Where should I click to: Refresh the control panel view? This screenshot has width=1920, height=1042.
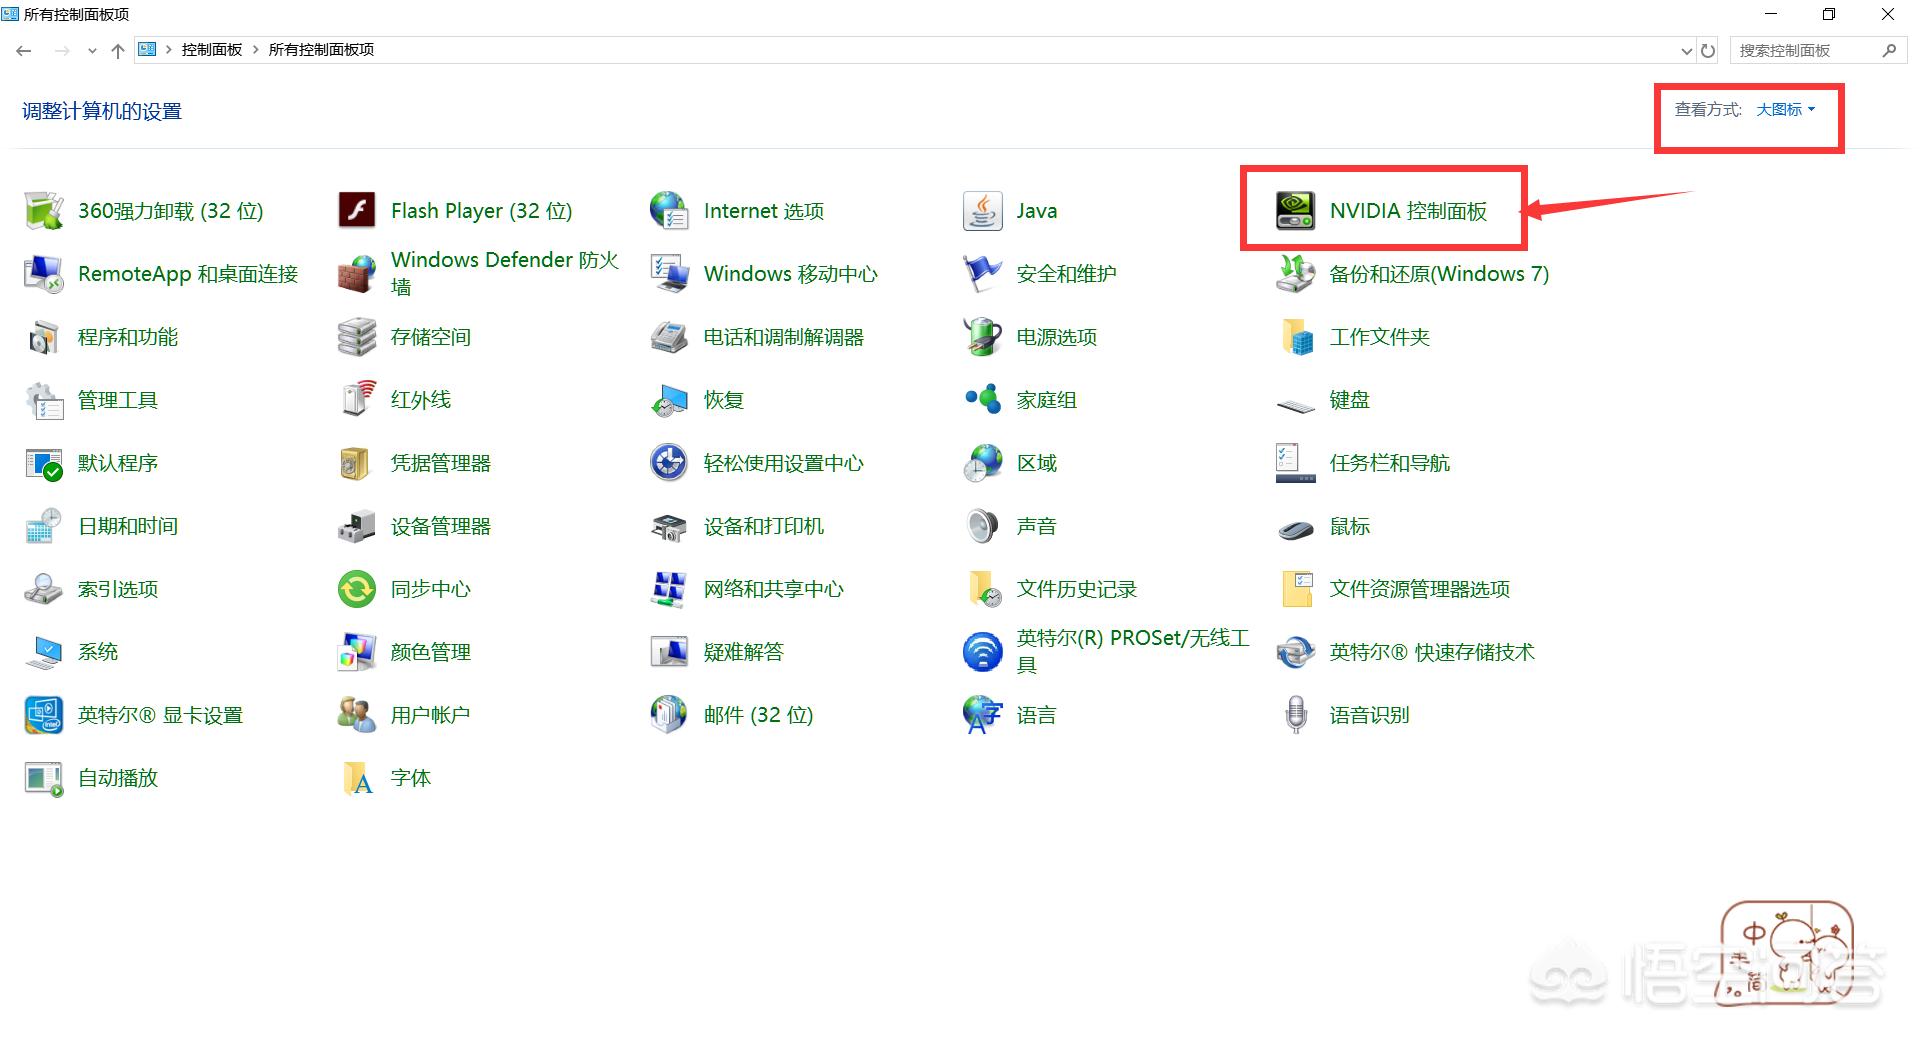click(x=1708, y=50)
